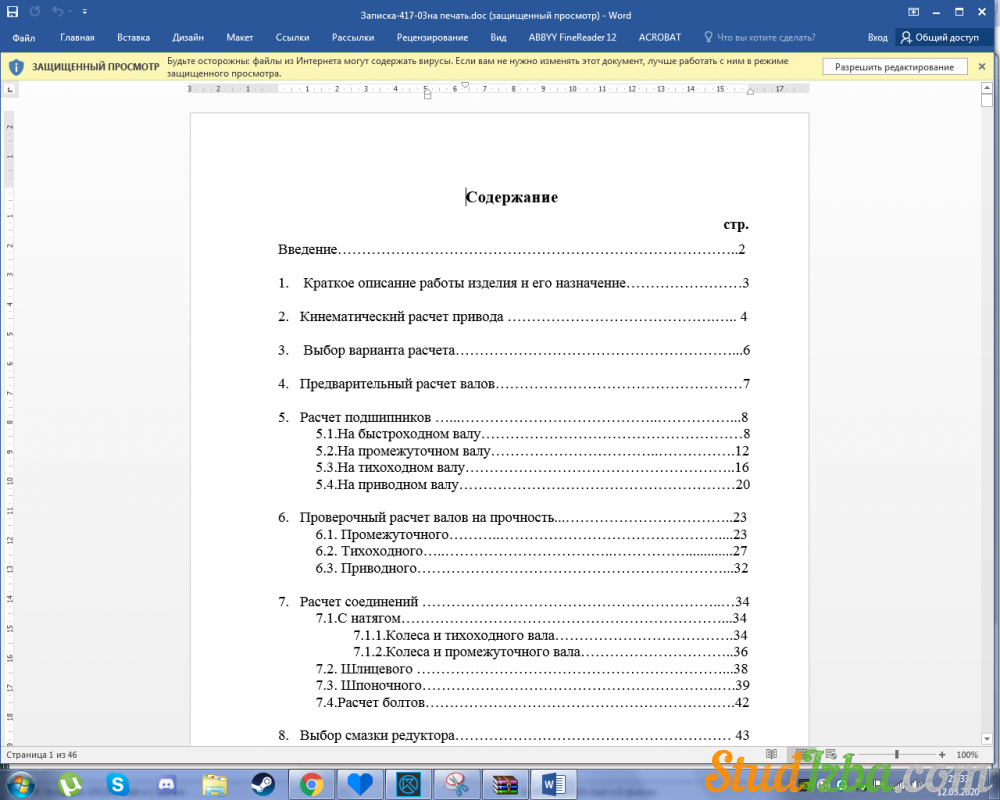
Task: Open the ACROBAT ribbon tab
Action: coord(659,38)
